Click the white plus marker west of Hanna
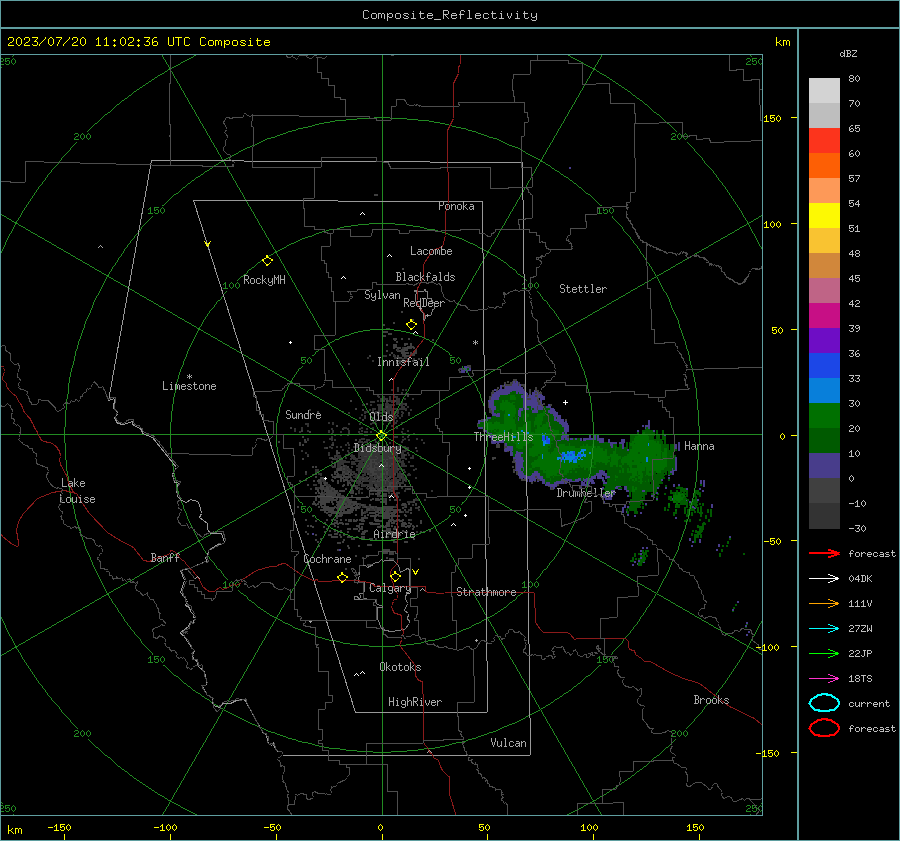The width and height of the screenshot is (900, 841). coord(565,402)
